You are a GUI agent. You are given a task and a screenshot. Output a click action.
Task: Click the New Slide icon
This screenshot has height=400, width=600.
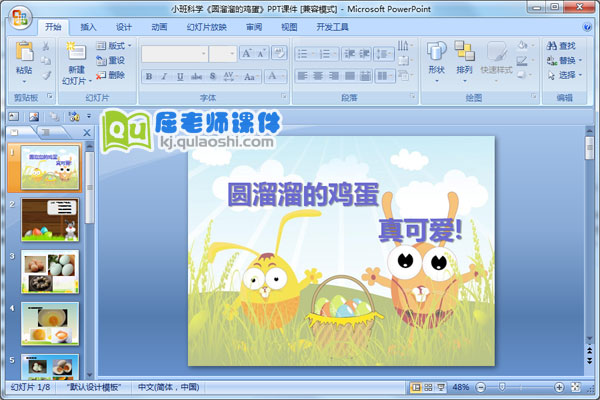[76, 52]
